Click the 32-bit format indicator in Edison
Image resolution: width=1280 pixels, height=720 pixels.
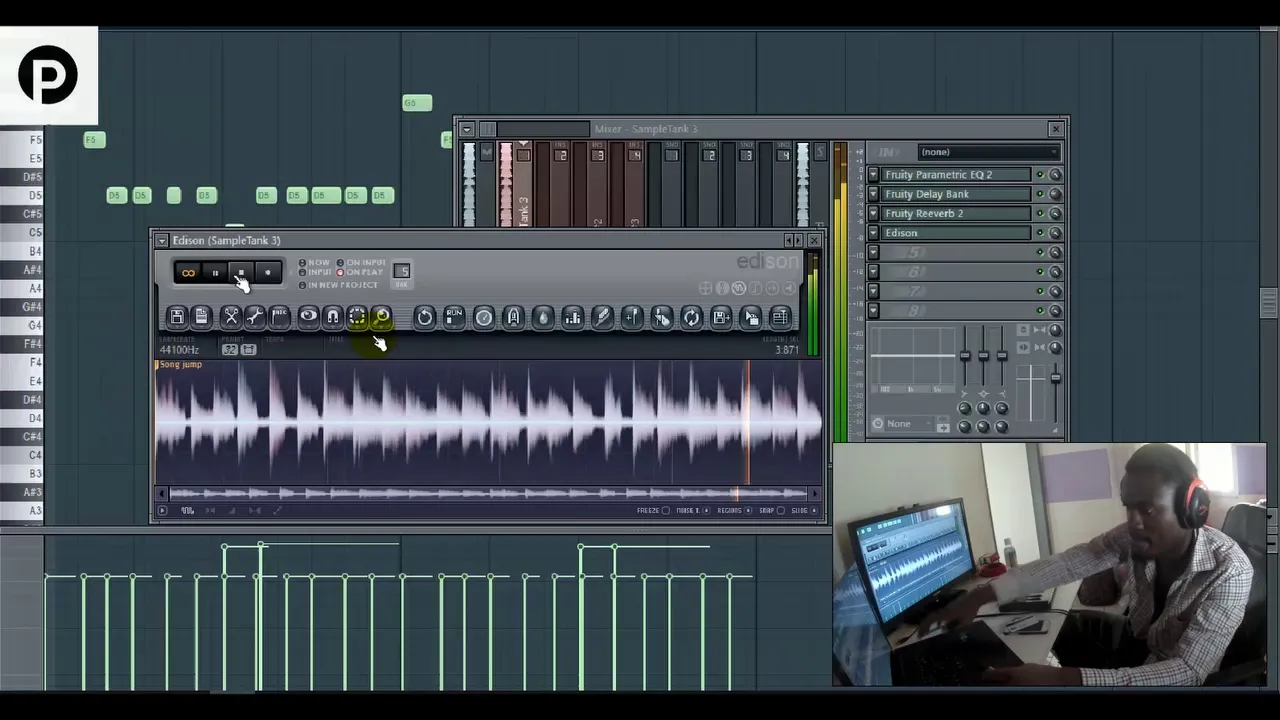230,350
